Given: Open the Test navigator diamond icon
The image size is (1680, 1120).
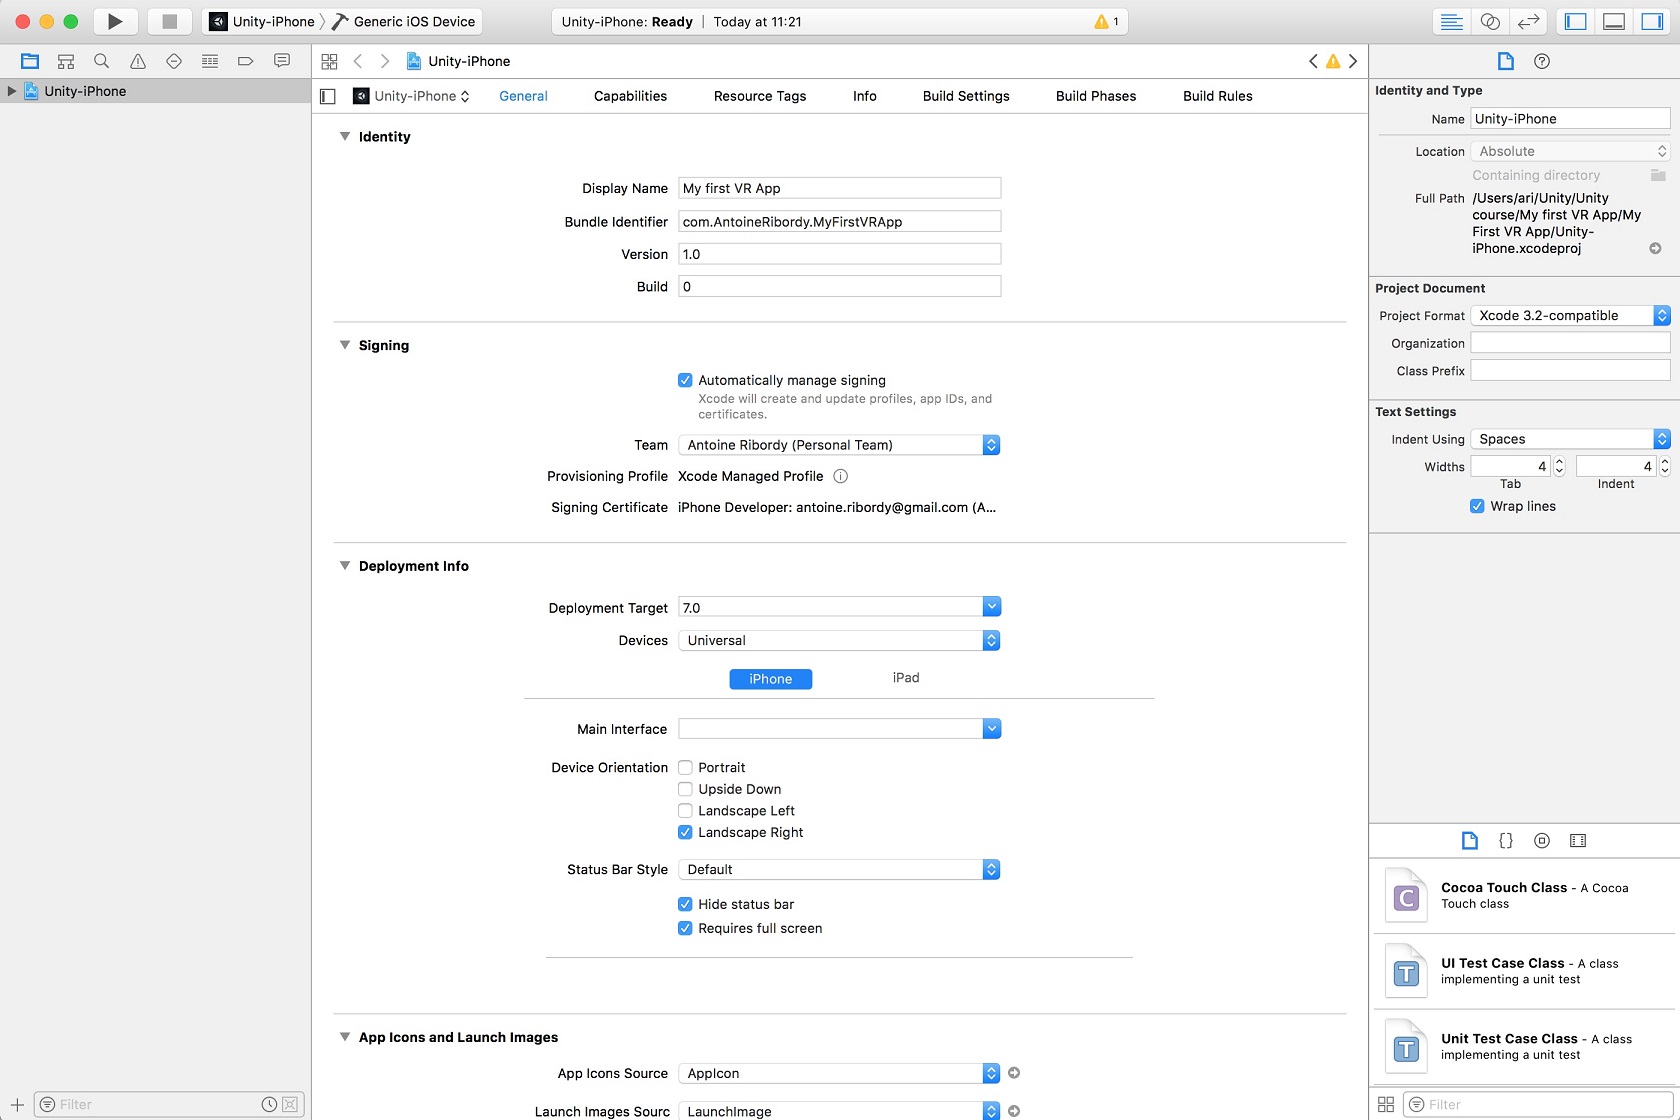Looking at the screenshot, I should coord(174,61).
